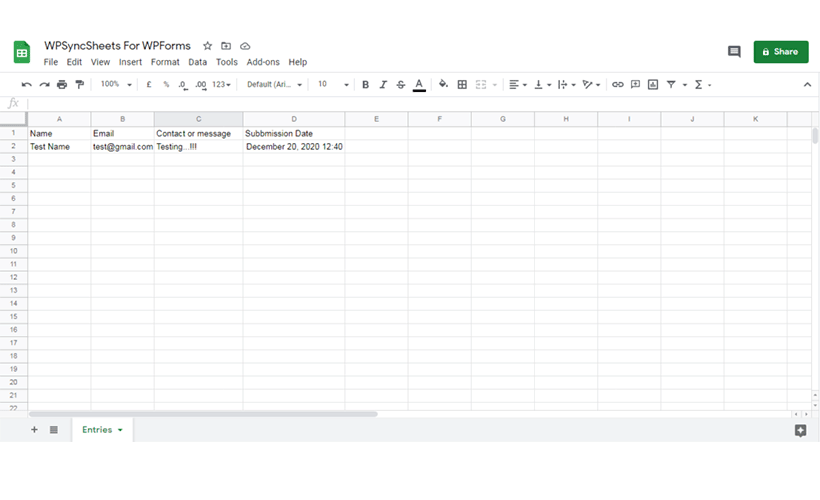Open the Default (Arial) font dropdown
Viewport: 820px width, 500px height.
[275, 84]
